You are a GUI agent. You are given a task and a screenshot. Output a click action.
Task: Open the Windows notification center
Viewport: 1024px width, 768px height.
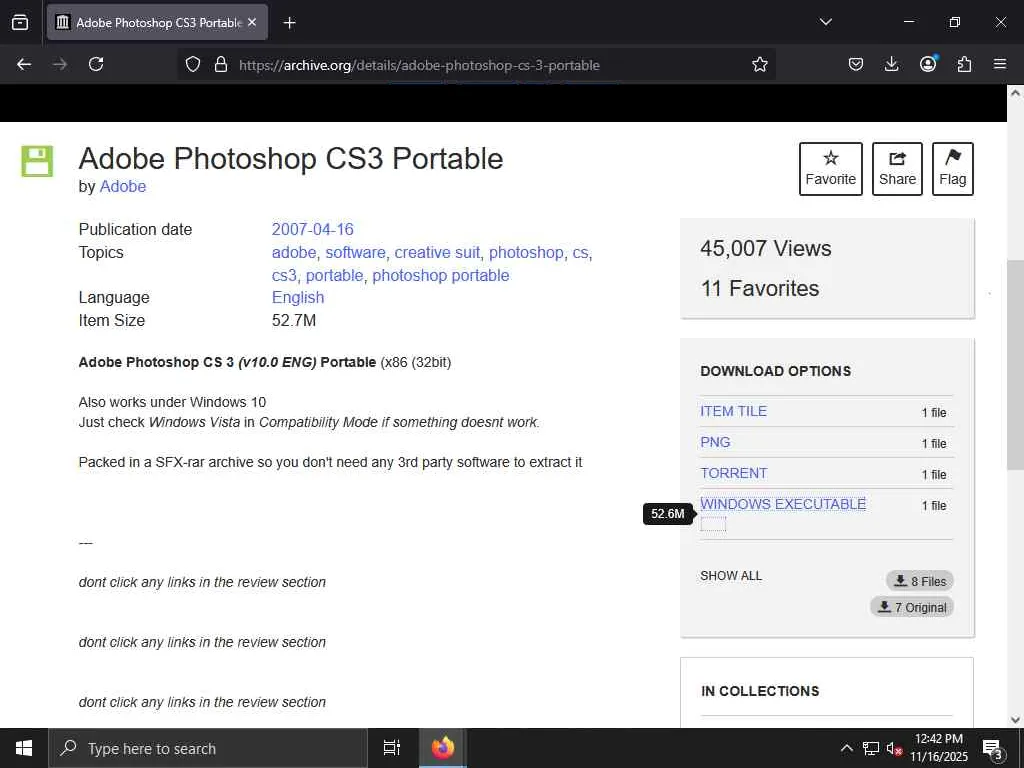point(993,749)
